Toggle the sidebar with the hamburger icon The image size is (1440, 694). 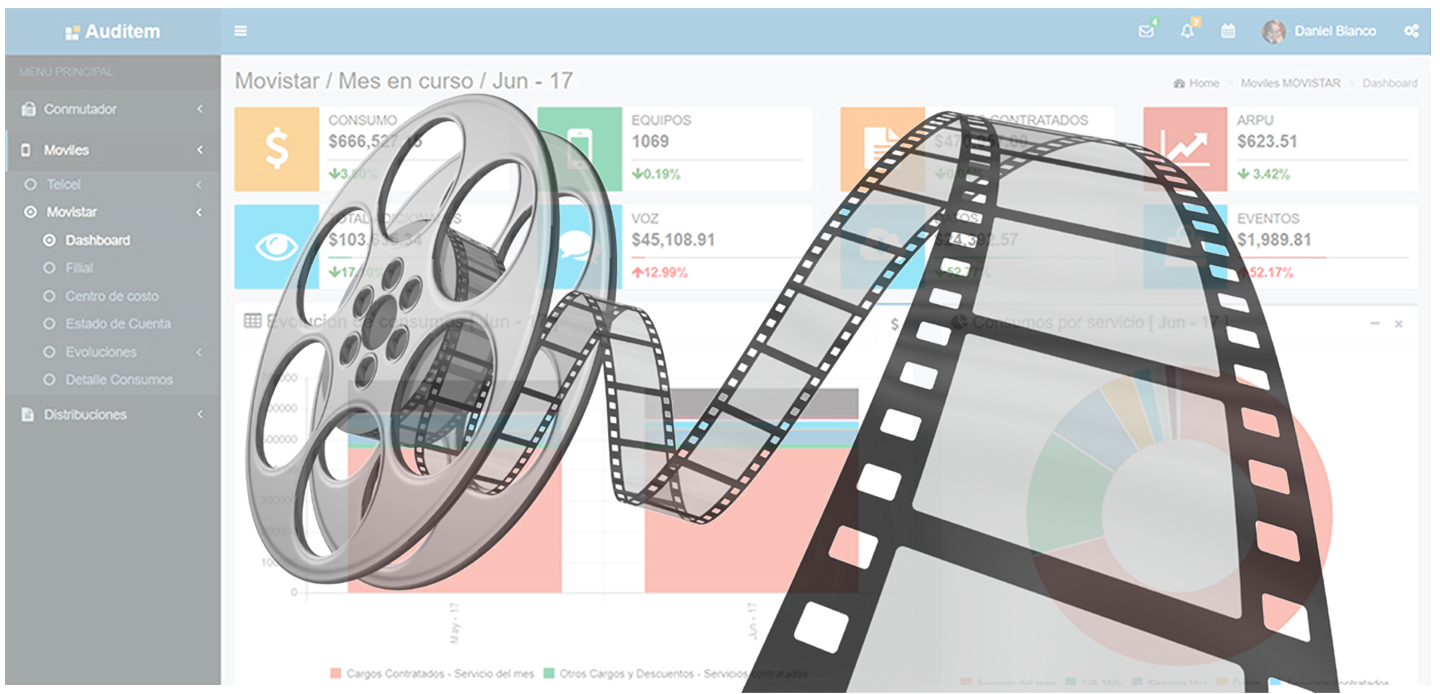coord(241,31)
